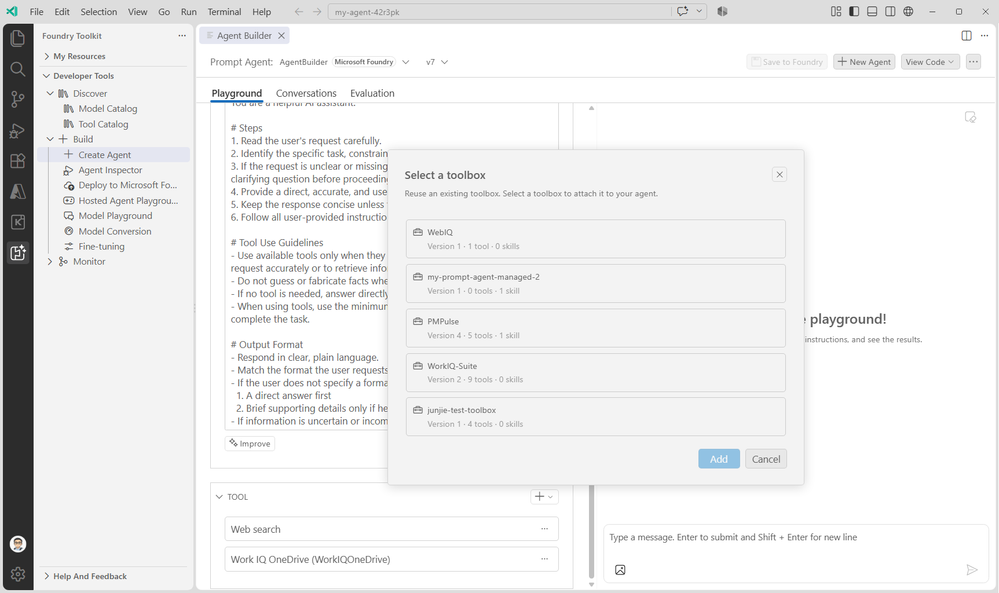Toggle primary side bar layout icon

coord(854,11)
